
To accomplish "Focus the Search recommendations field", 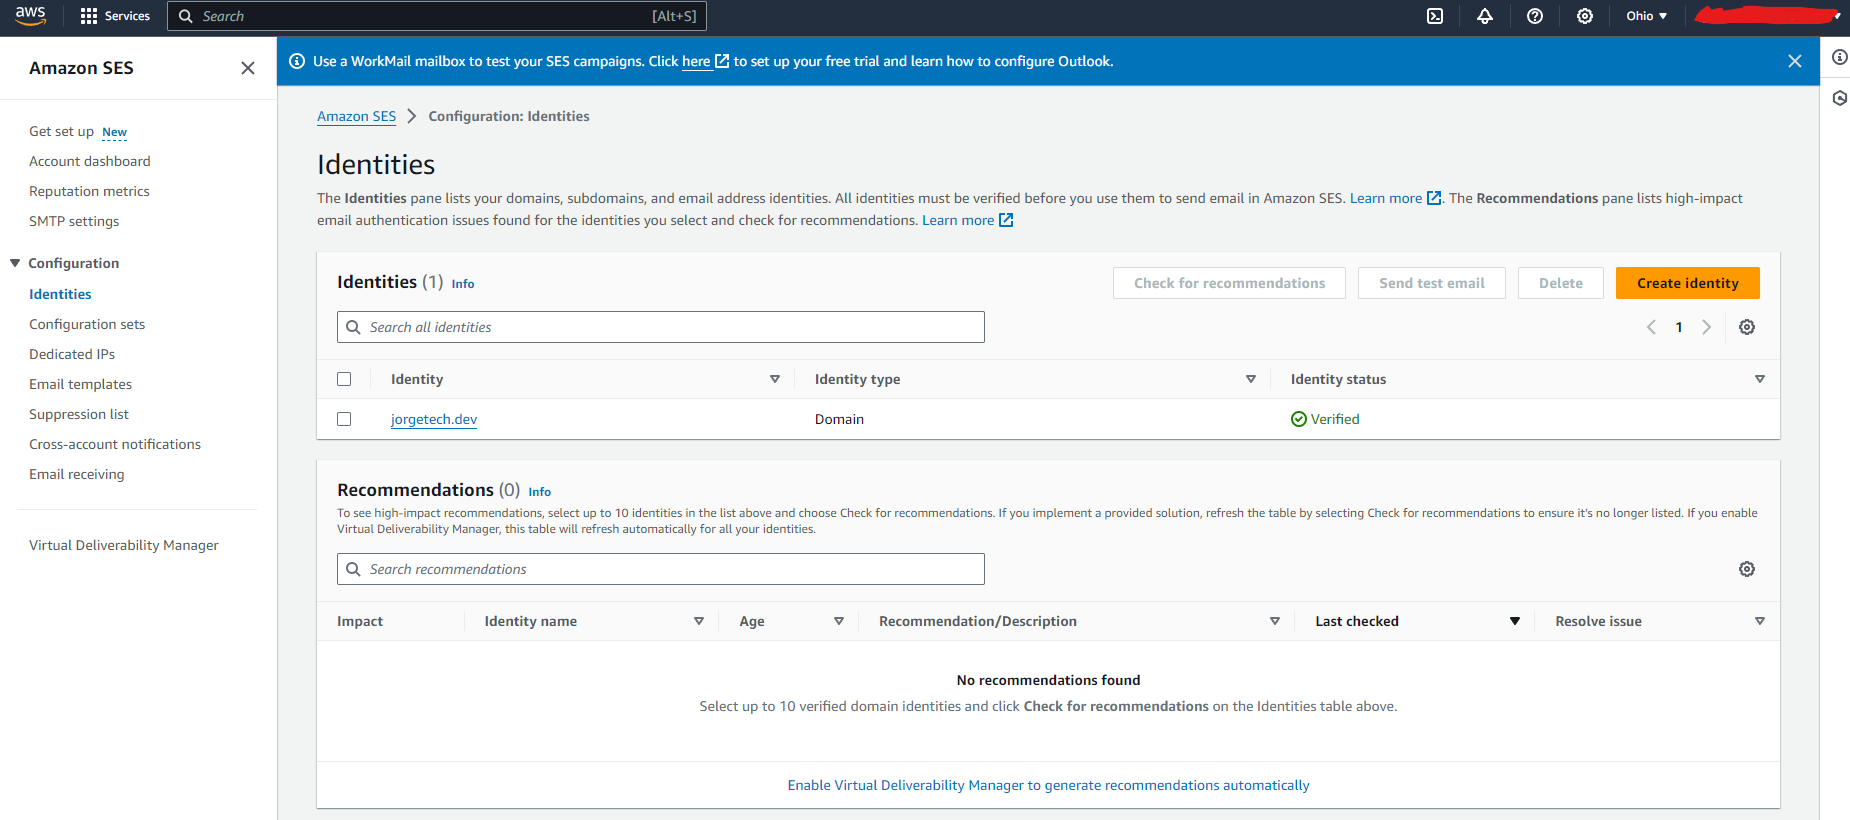I will (x=661, y=569).
